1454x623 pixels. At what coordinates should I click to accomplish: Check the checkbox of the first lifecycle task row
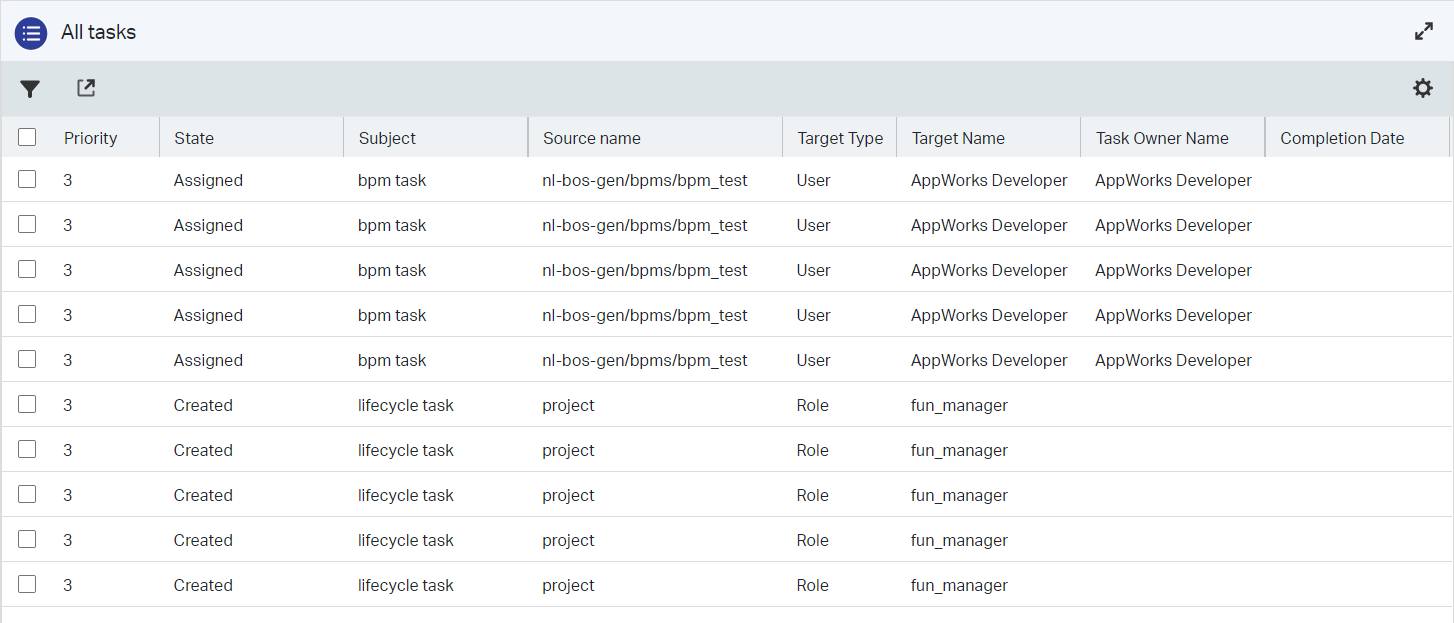click(27, 404)
